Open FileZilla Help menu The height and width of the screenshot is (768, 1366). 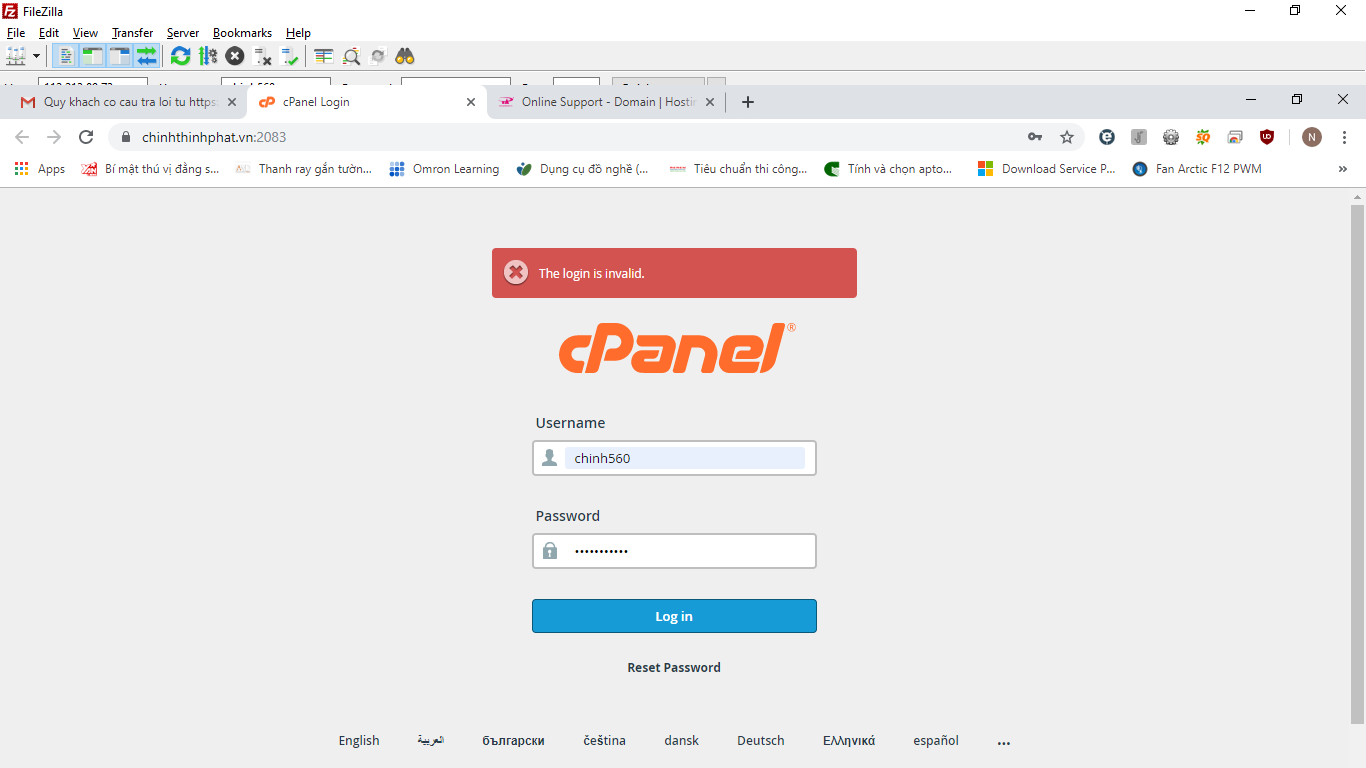298,33
